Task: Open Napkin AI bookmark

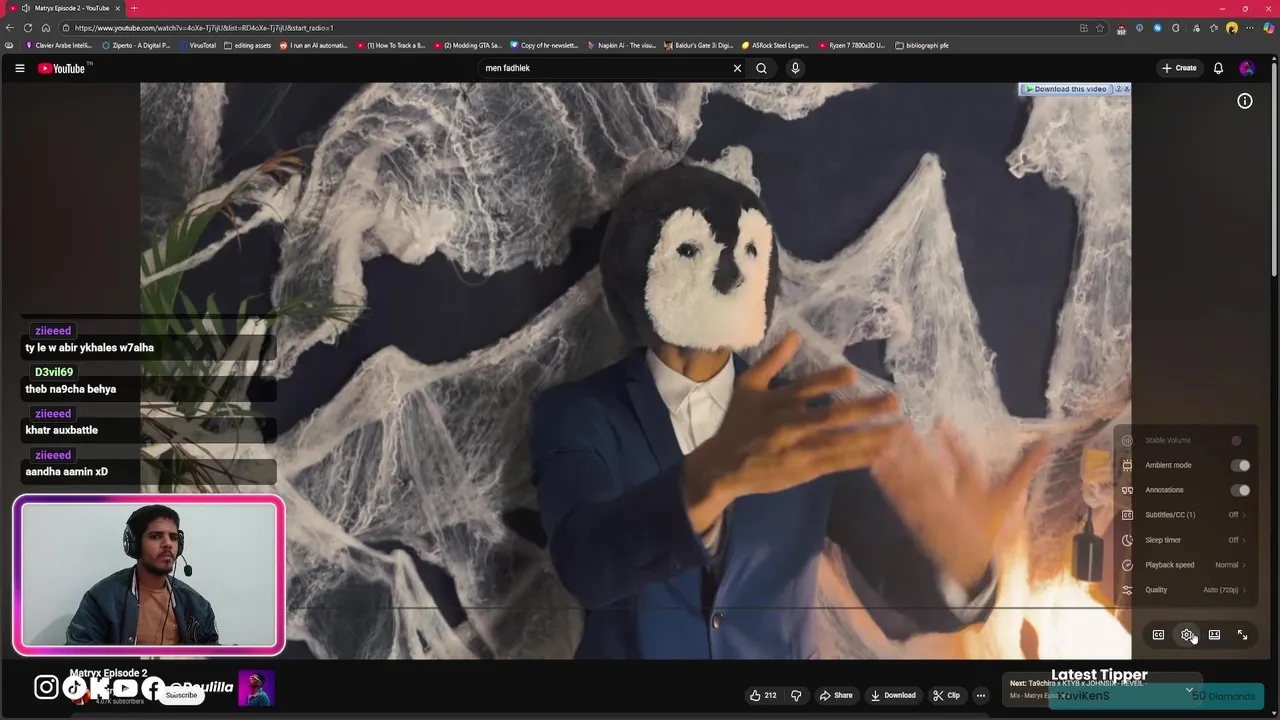Action: [621, 45]
